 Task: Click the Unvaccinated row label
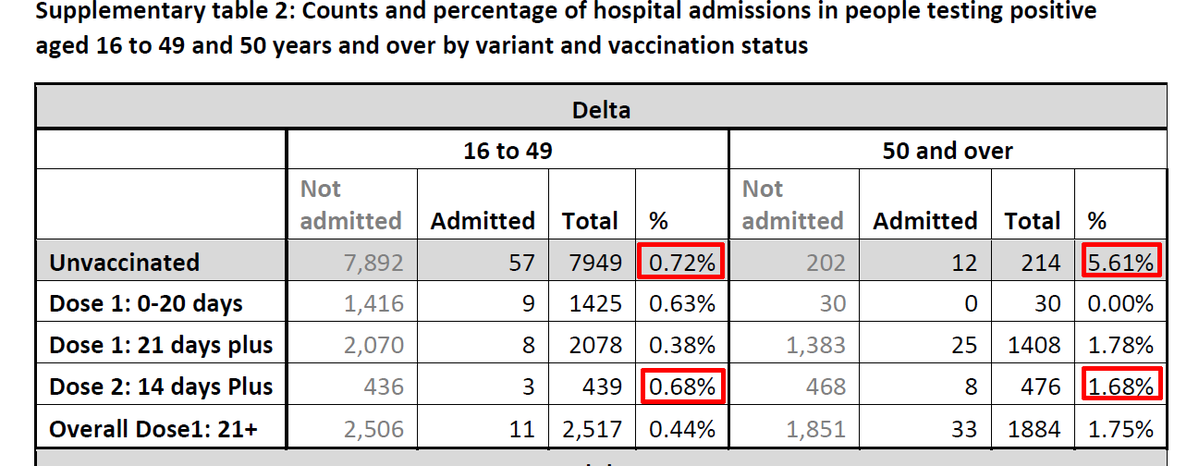pos(125,263)
